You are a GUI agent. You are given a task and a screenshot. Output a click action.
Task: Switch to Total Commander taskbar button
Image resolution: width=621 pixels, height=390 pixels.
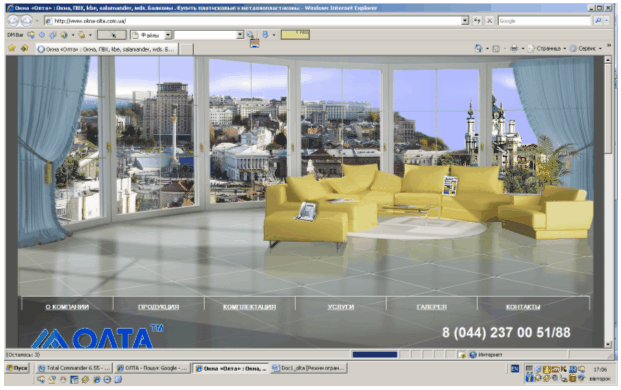74,368
